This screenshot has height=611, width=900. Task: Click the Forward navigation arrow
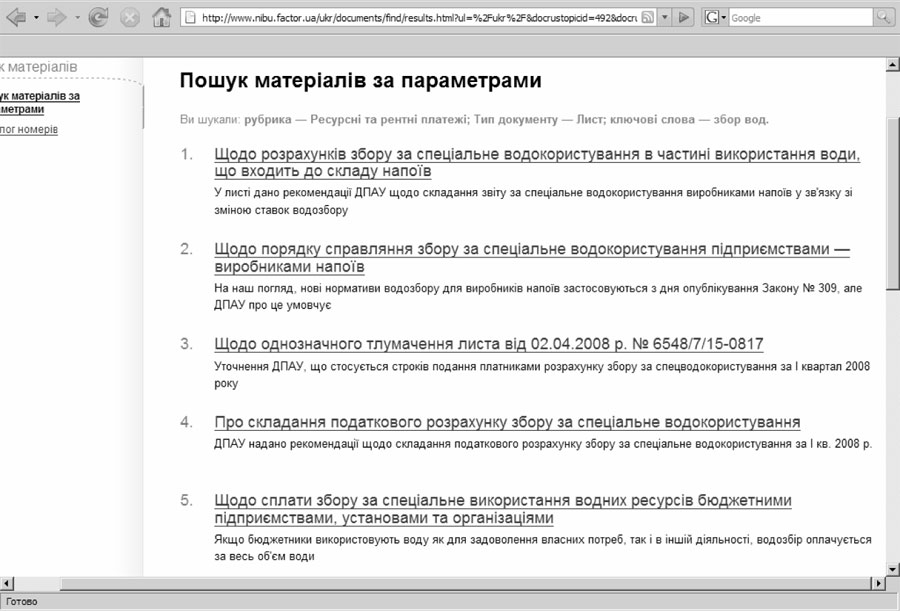tap(56, 17)
